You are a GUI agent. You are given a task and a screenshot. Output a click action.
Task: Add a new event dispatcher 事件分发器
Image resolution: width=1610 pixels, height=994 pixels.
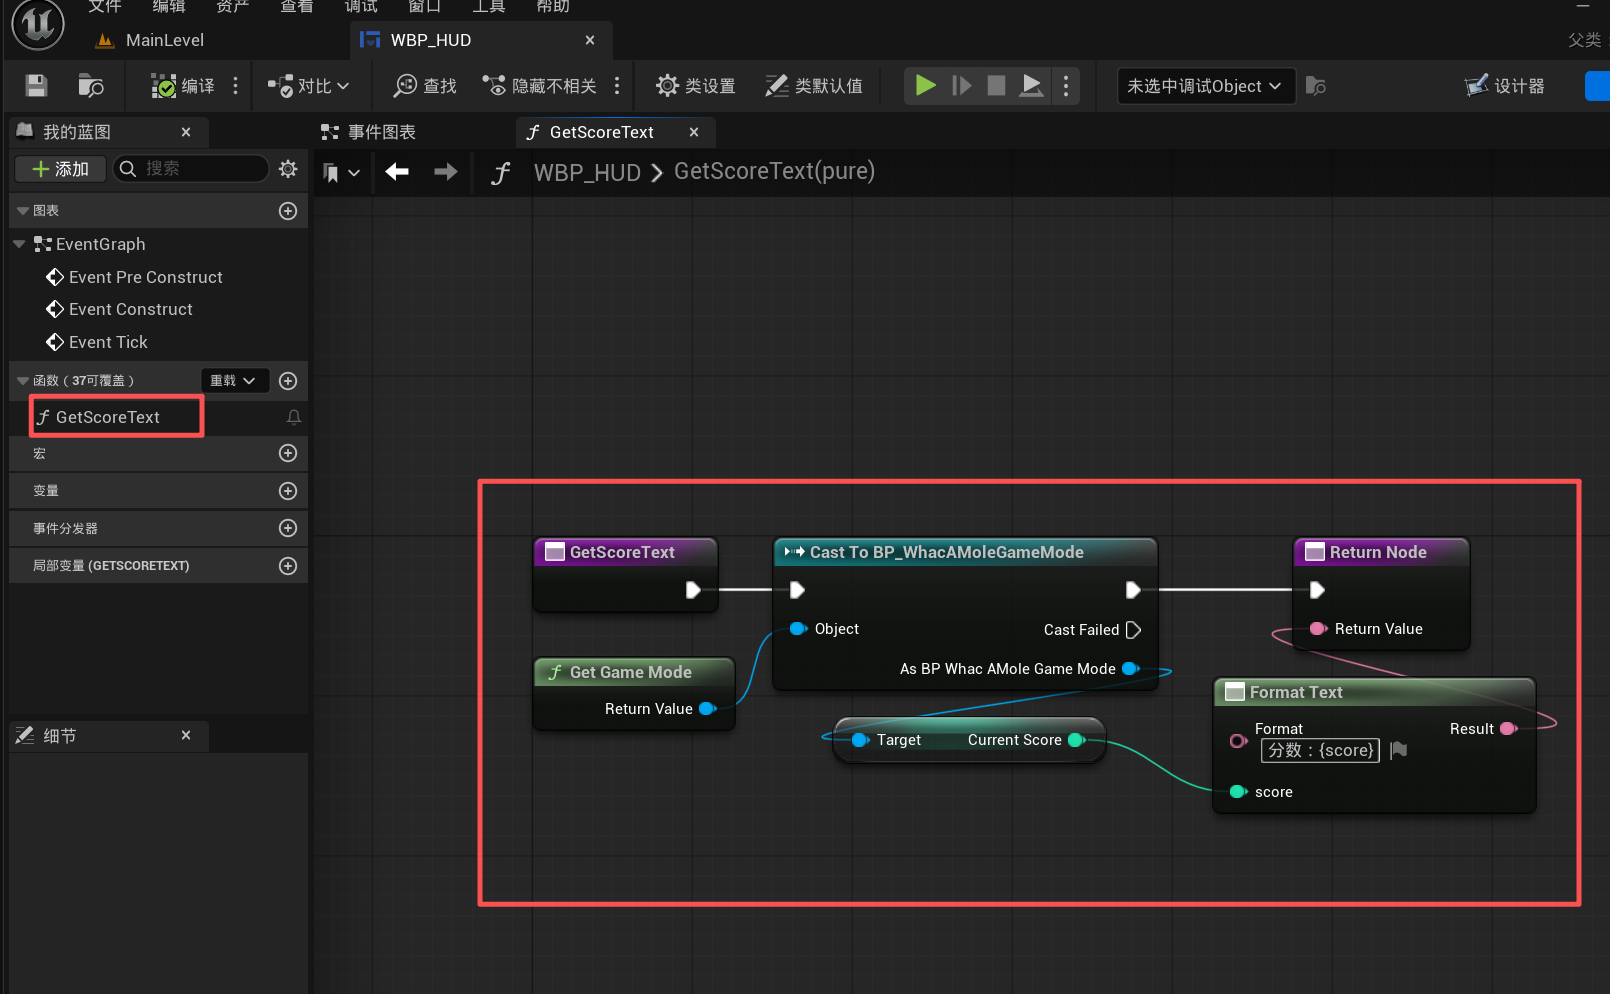tap(288, 528)
